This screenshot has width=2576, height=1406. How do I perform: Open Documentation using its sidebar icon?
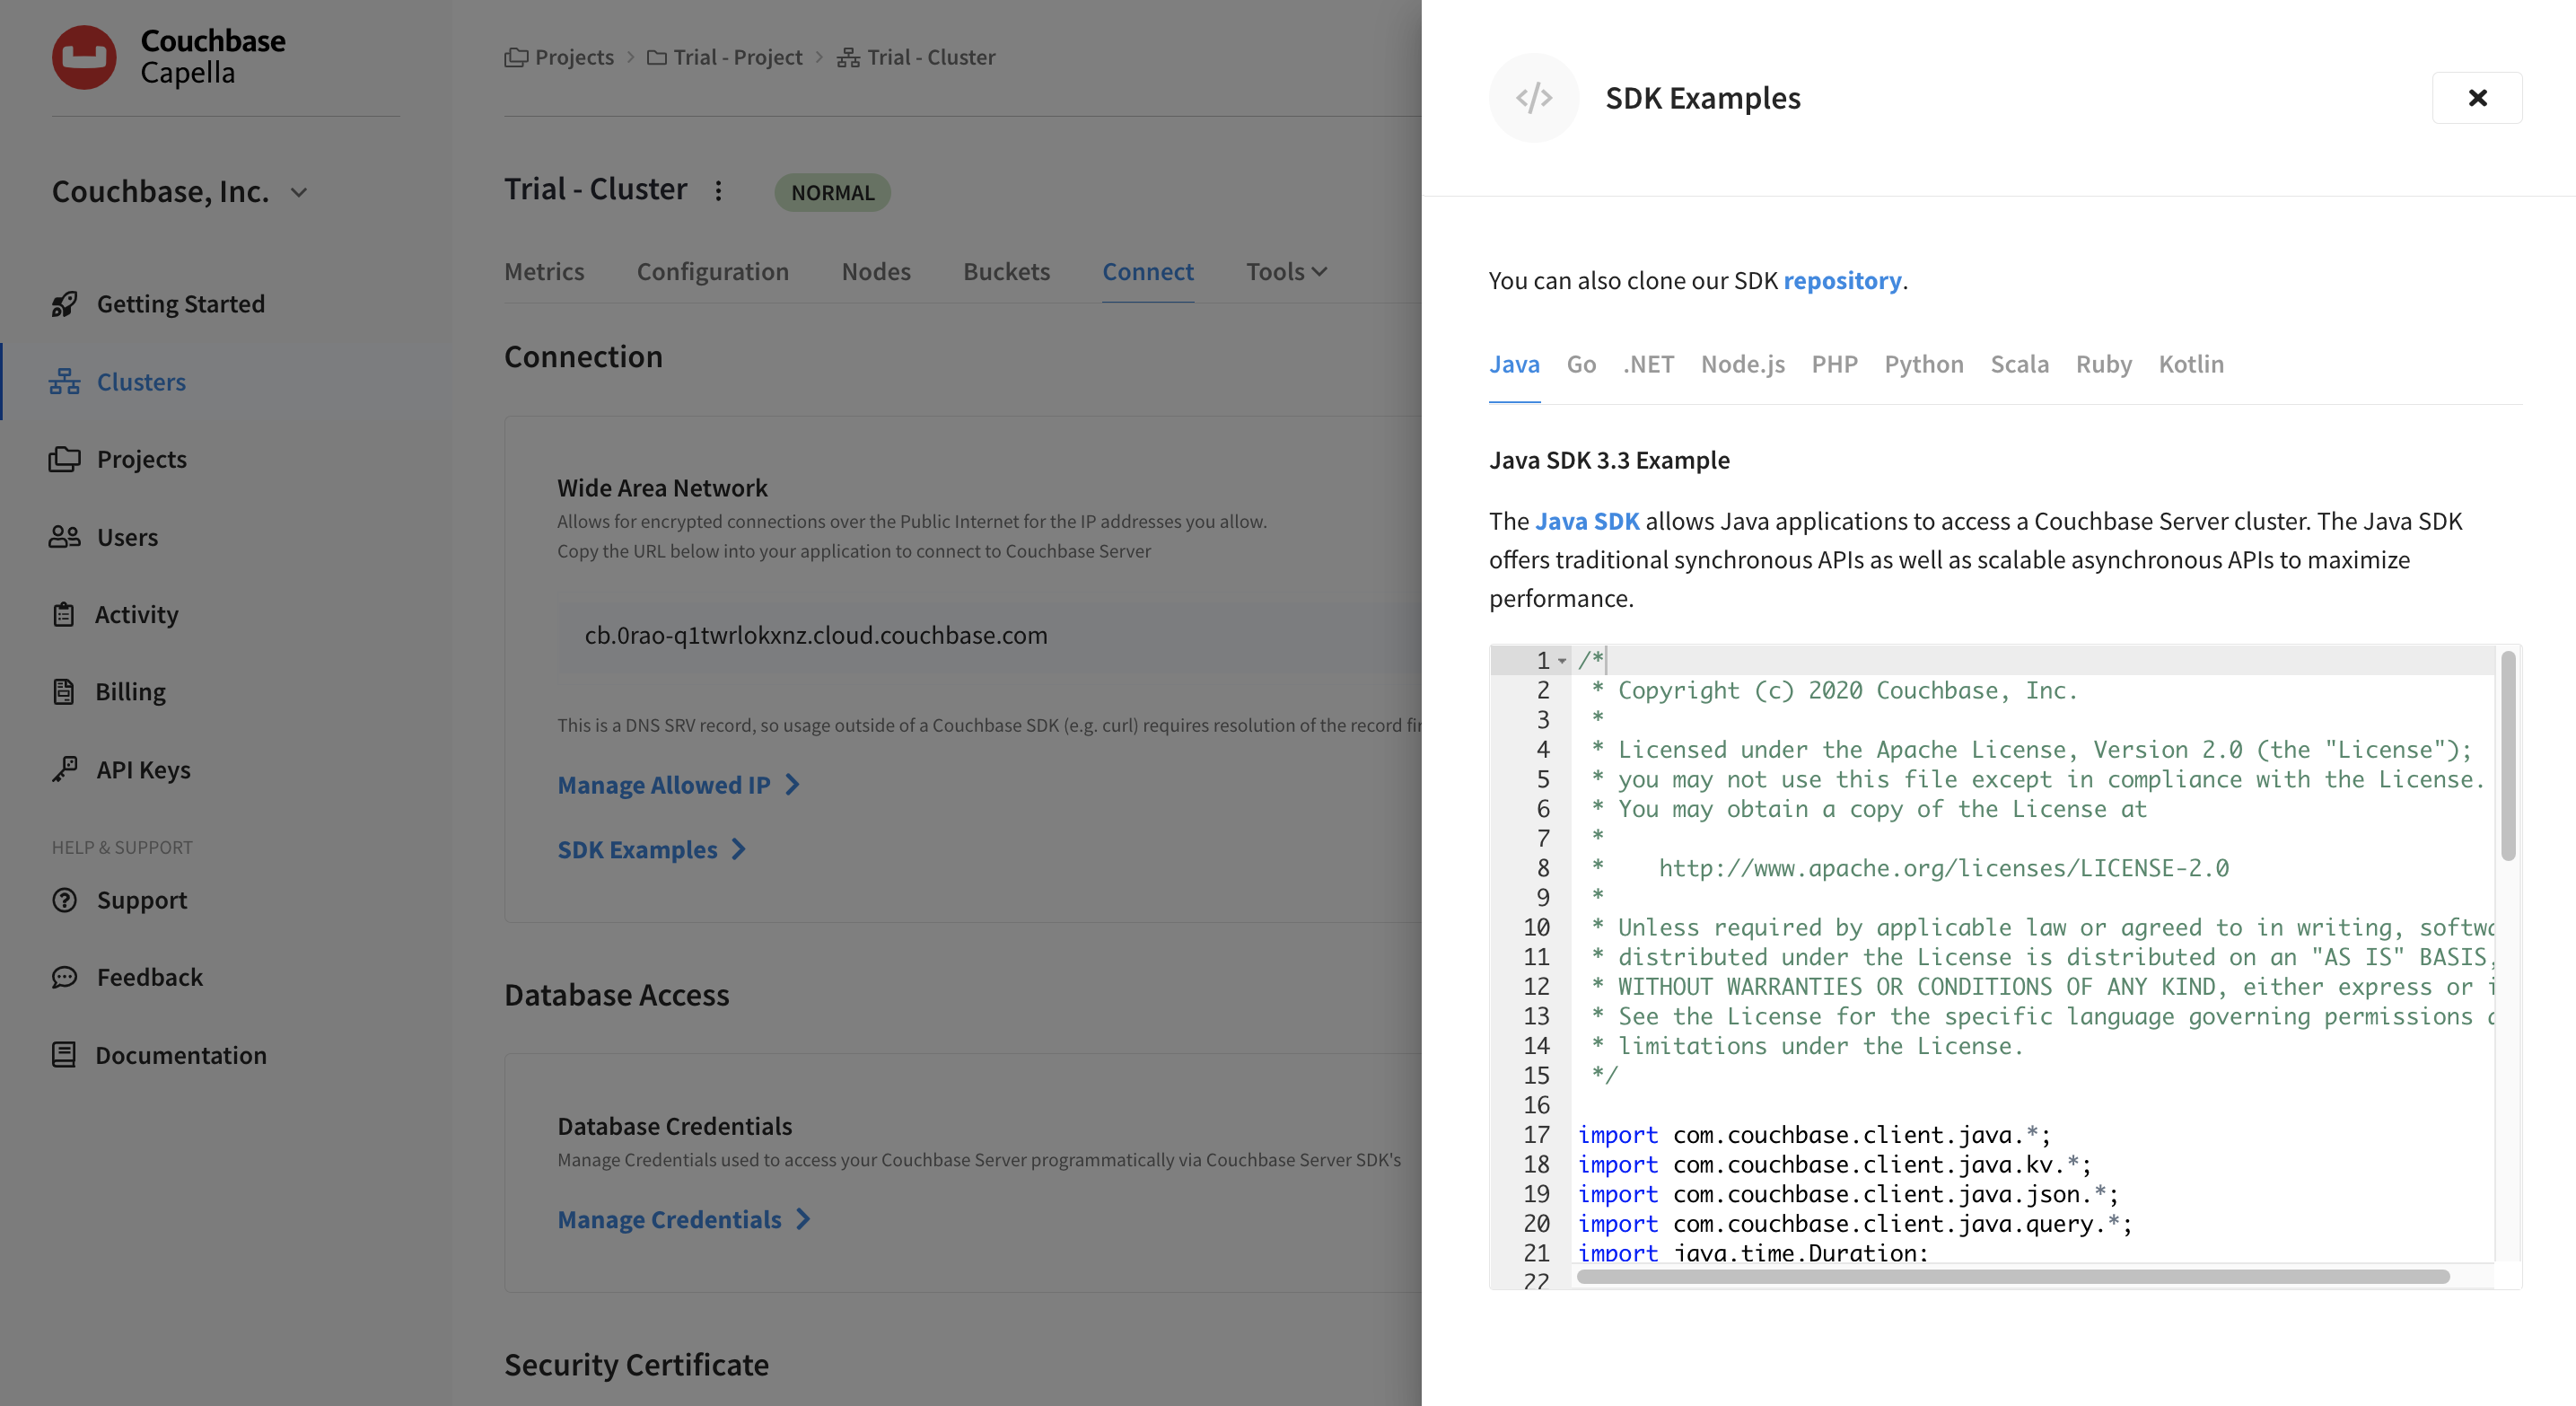coord(64,1055)
